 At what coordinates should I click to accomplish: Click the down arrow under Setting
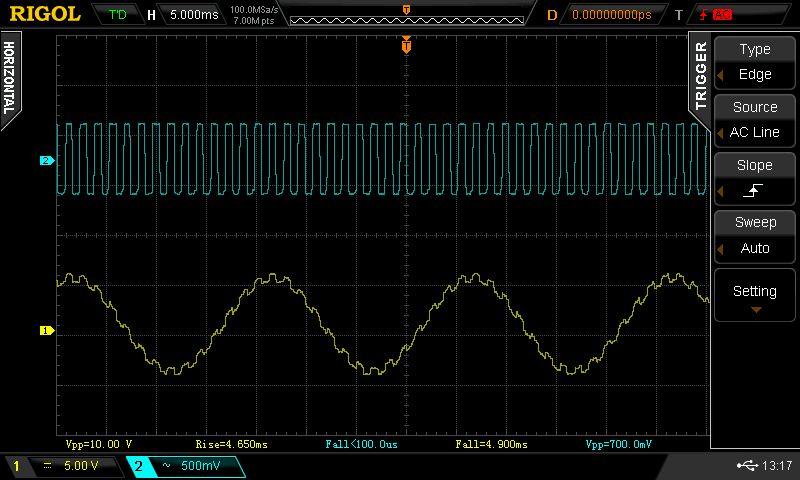tap(756, 310)
